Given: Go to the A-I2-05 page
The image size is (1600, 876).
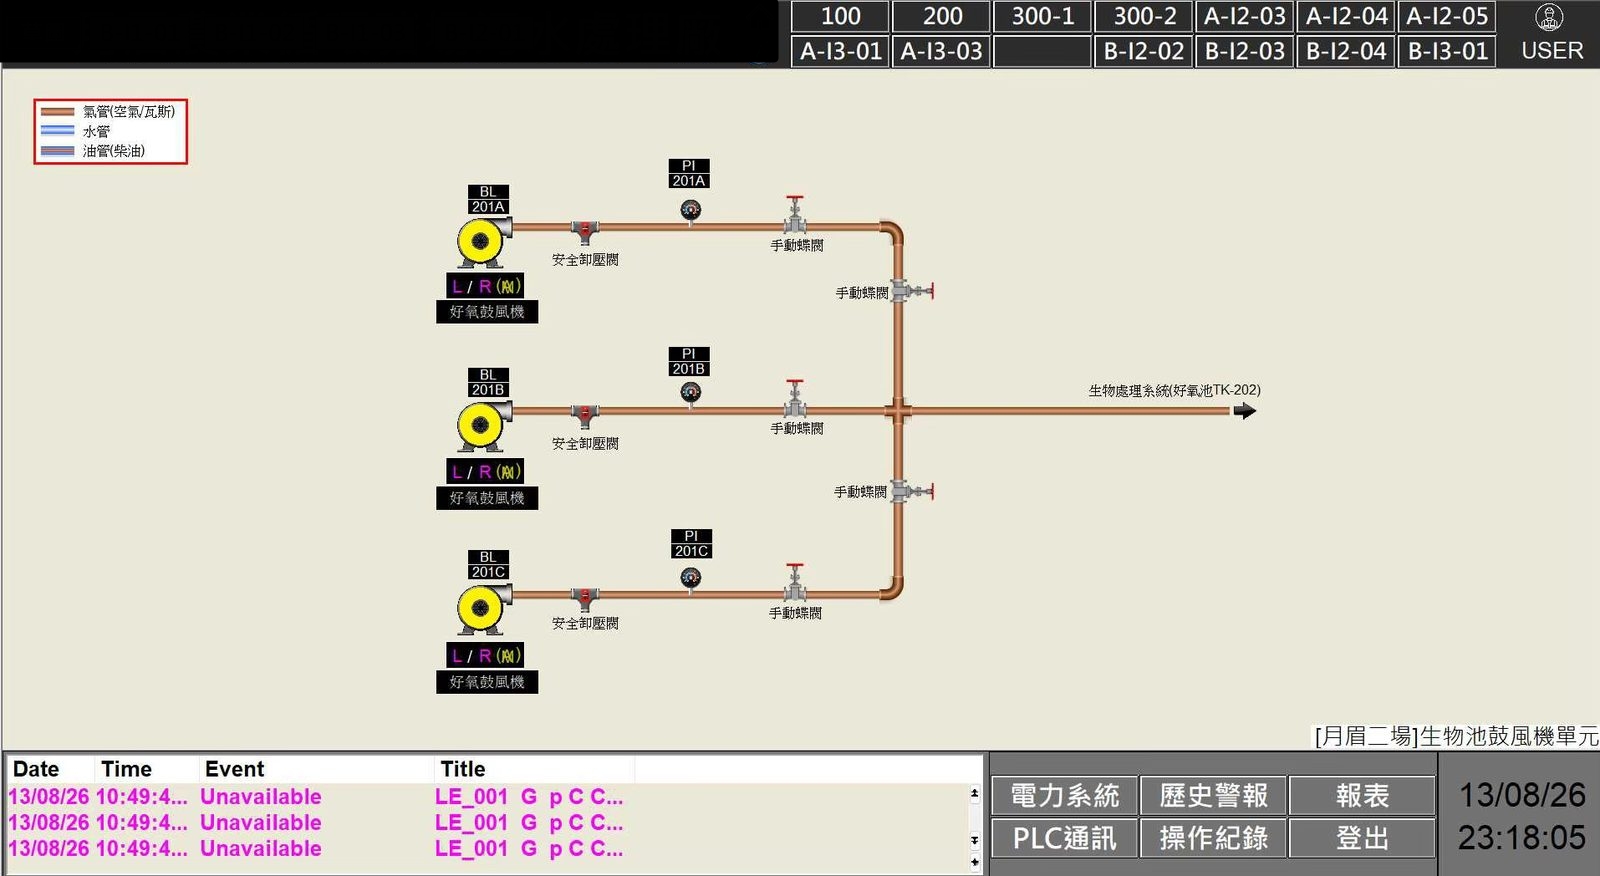Looking at the screenshot, I should click(1447, 16).
